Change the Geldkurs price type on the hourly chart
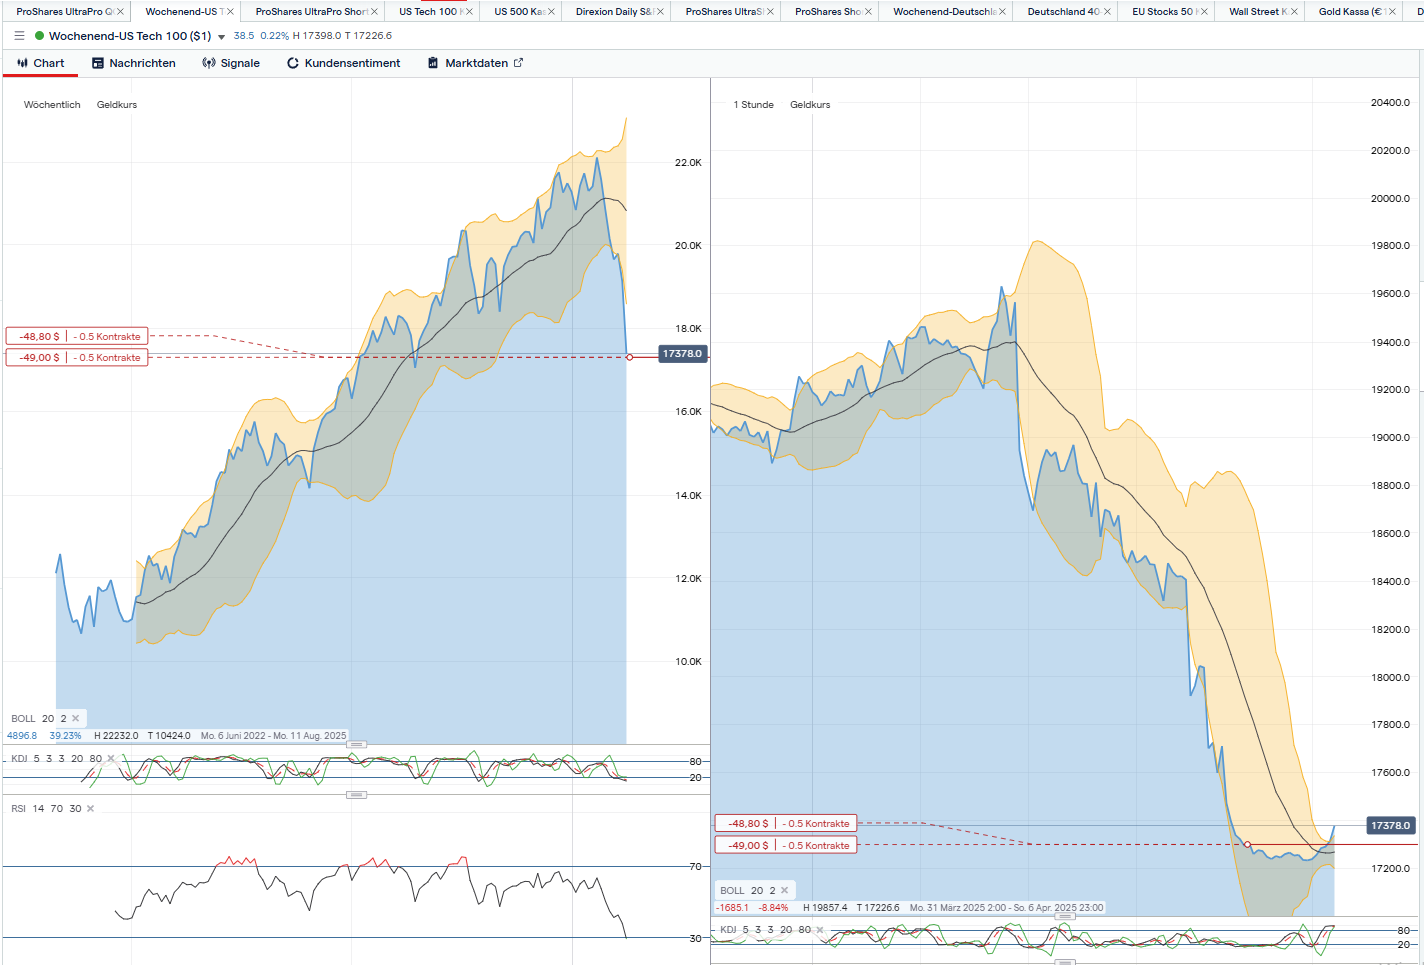The width and height of the screenshot is (1424, 965). (810, 105)
